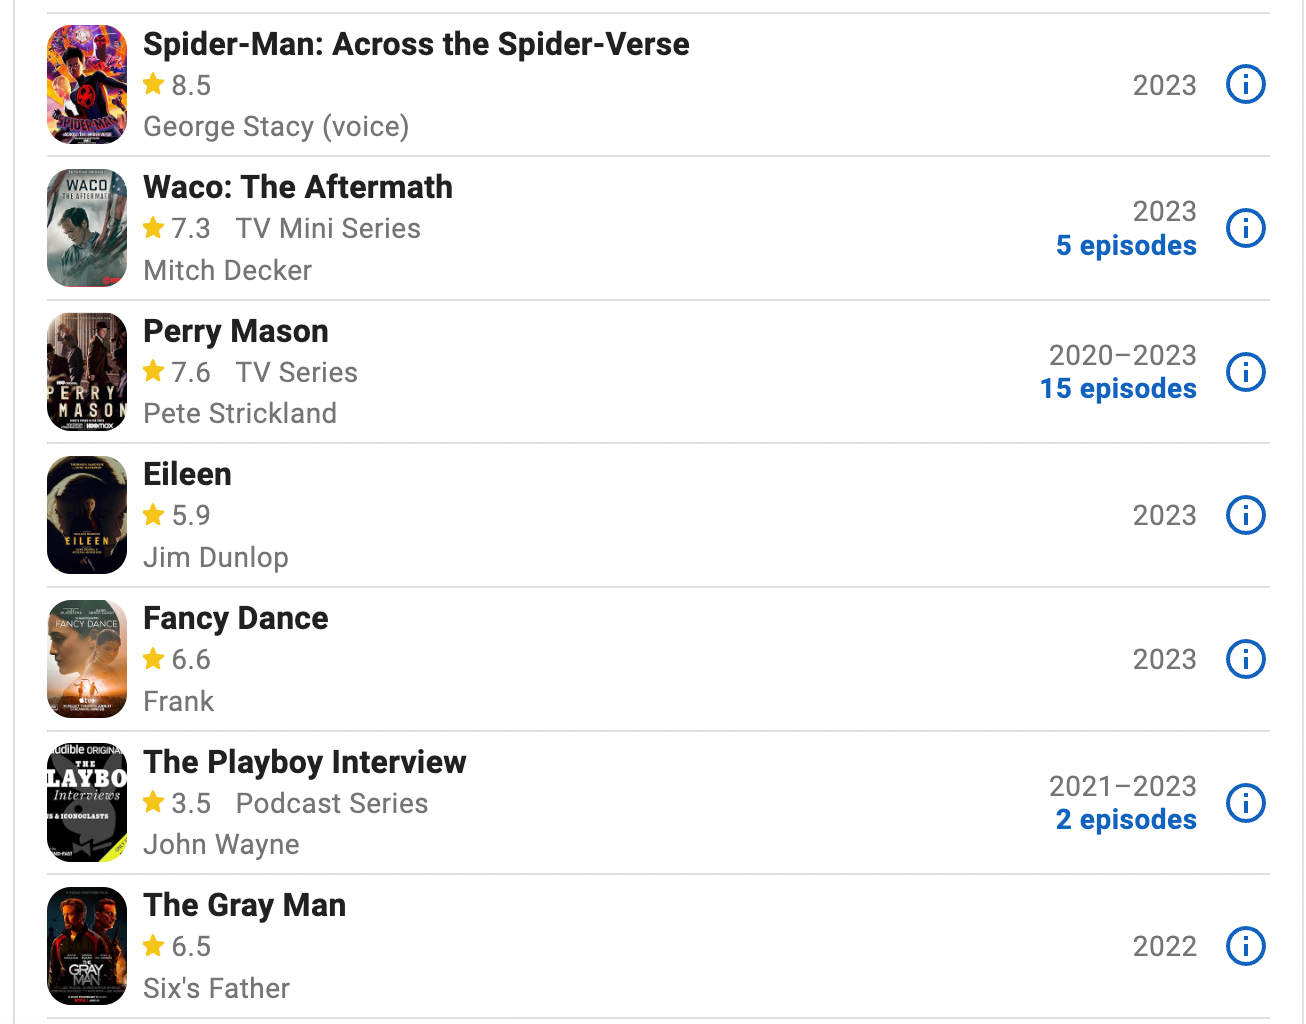Open info for Spider-Man: Across the Spider-Verse
Image resolution: width=1306 pixels, height=1024 pixels.
pyautogui.click(x=1245, y=85)
